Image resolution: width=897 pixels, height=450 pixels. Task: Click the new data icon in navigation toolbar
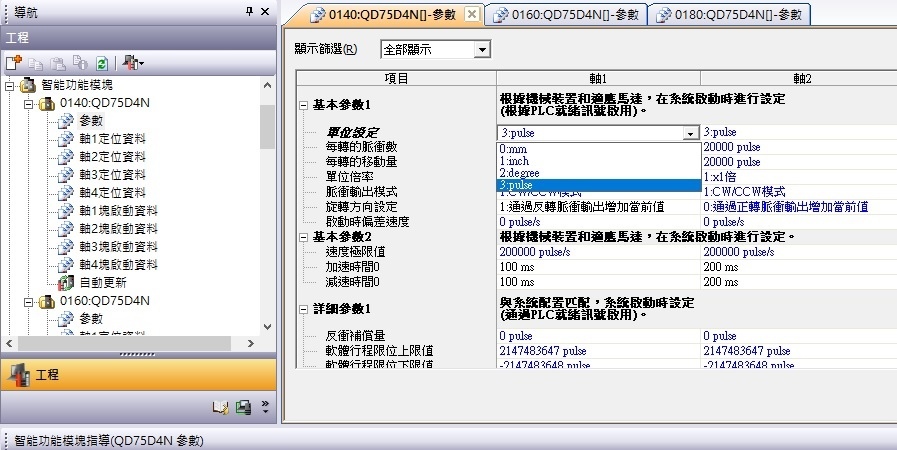click(x=13, y=62)
